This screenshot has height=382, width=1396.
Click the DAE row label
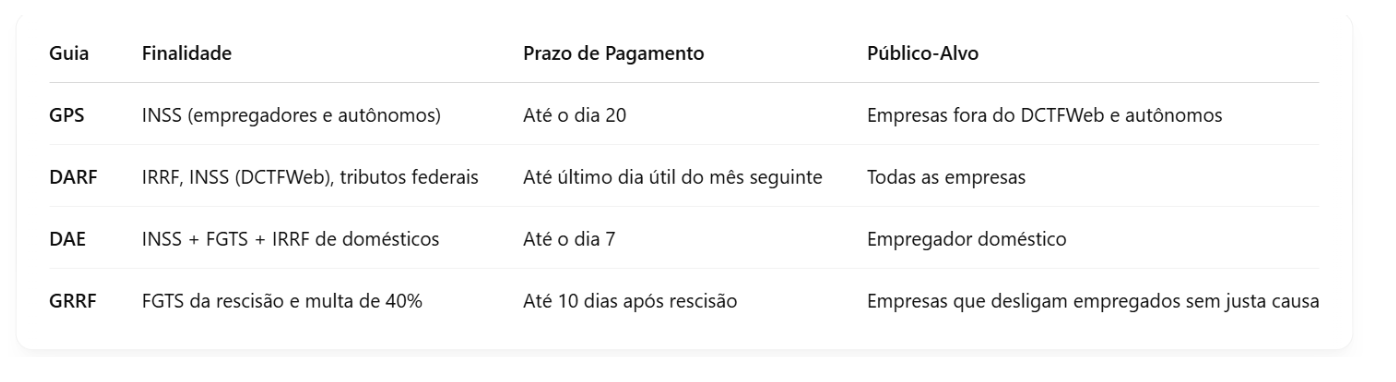click(x=67, y=239)
